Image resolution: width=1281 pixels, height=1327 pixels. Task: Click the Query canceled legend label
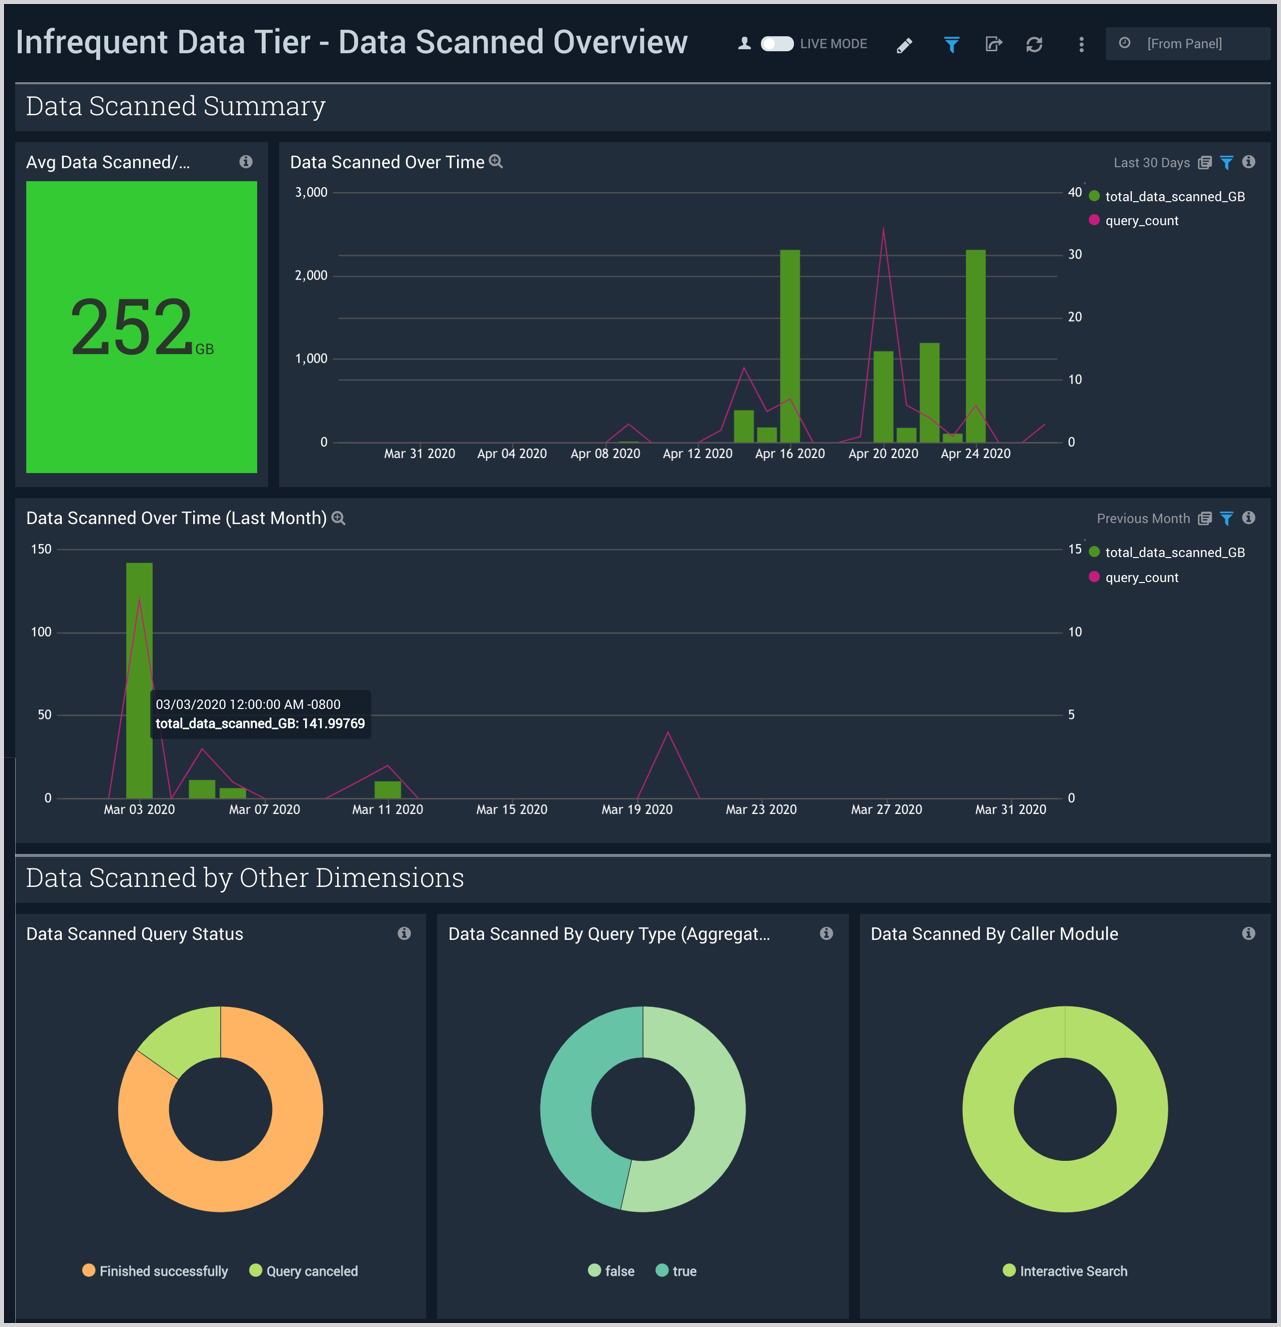click(311, 1272)
